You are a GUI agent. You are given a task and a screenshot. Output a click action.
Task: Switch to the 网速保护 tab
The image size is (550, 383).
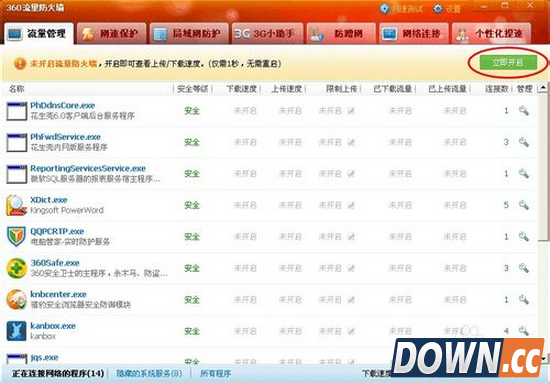[111, 34]
